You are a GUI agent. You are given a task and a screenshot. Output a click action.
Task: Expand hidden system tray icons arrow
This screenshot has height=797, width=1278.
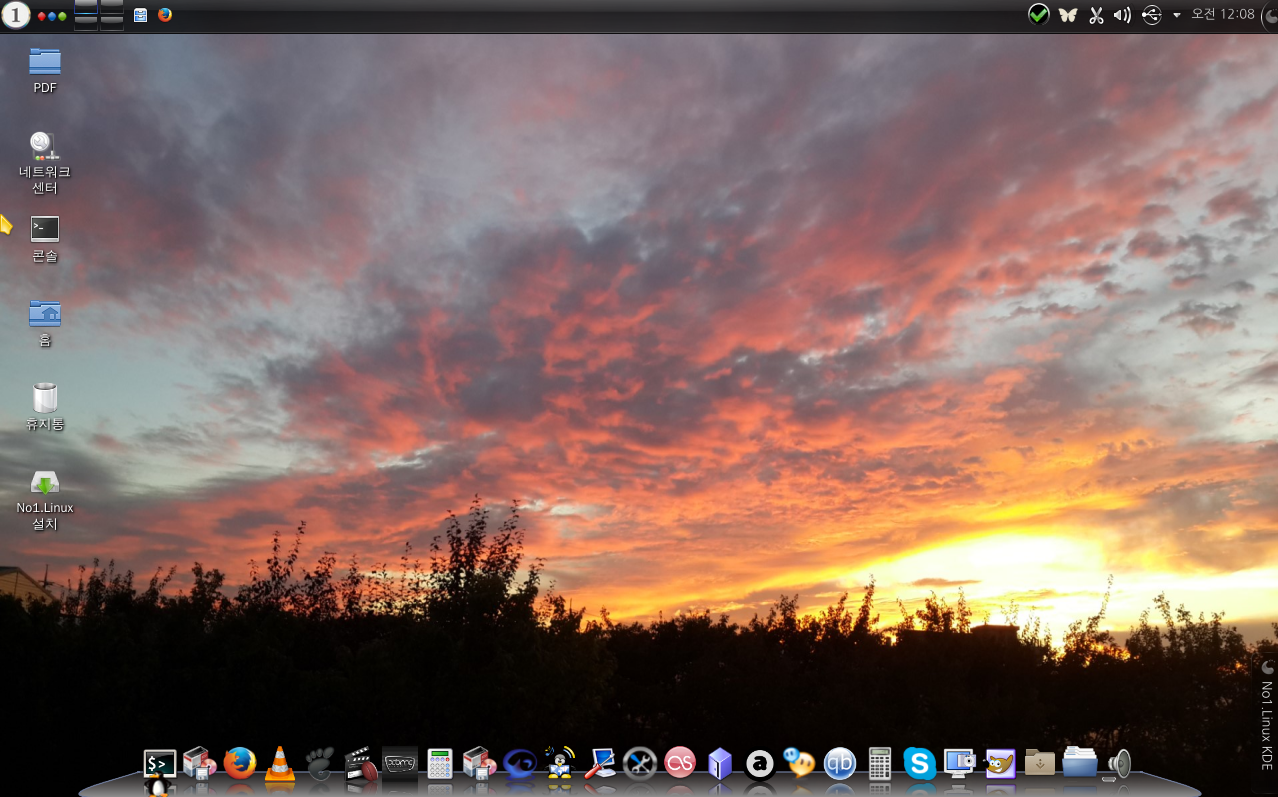(1176, 15)
